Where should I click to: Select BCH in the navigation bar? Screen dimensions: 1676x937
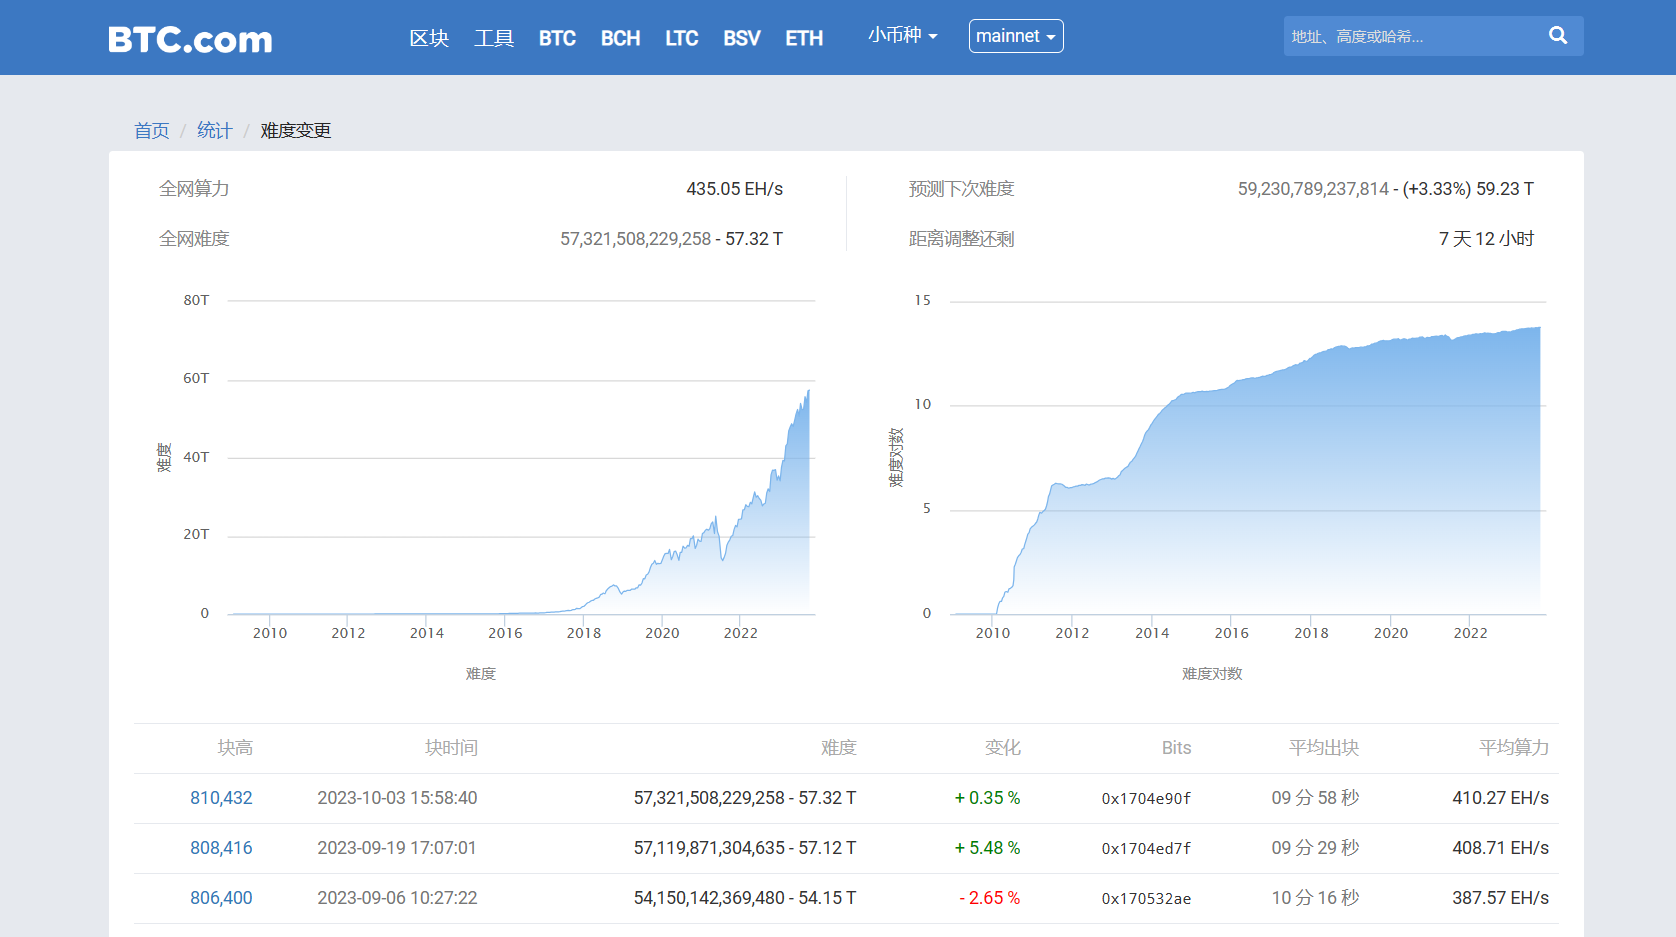(x=620, y=38)
